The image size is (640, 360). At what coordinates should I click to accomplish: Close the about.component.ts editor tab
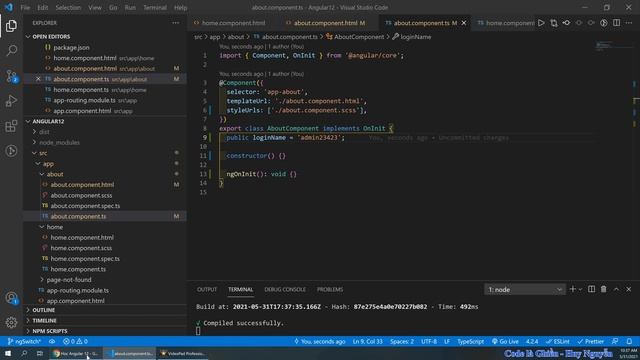click(x=464, y=23)
